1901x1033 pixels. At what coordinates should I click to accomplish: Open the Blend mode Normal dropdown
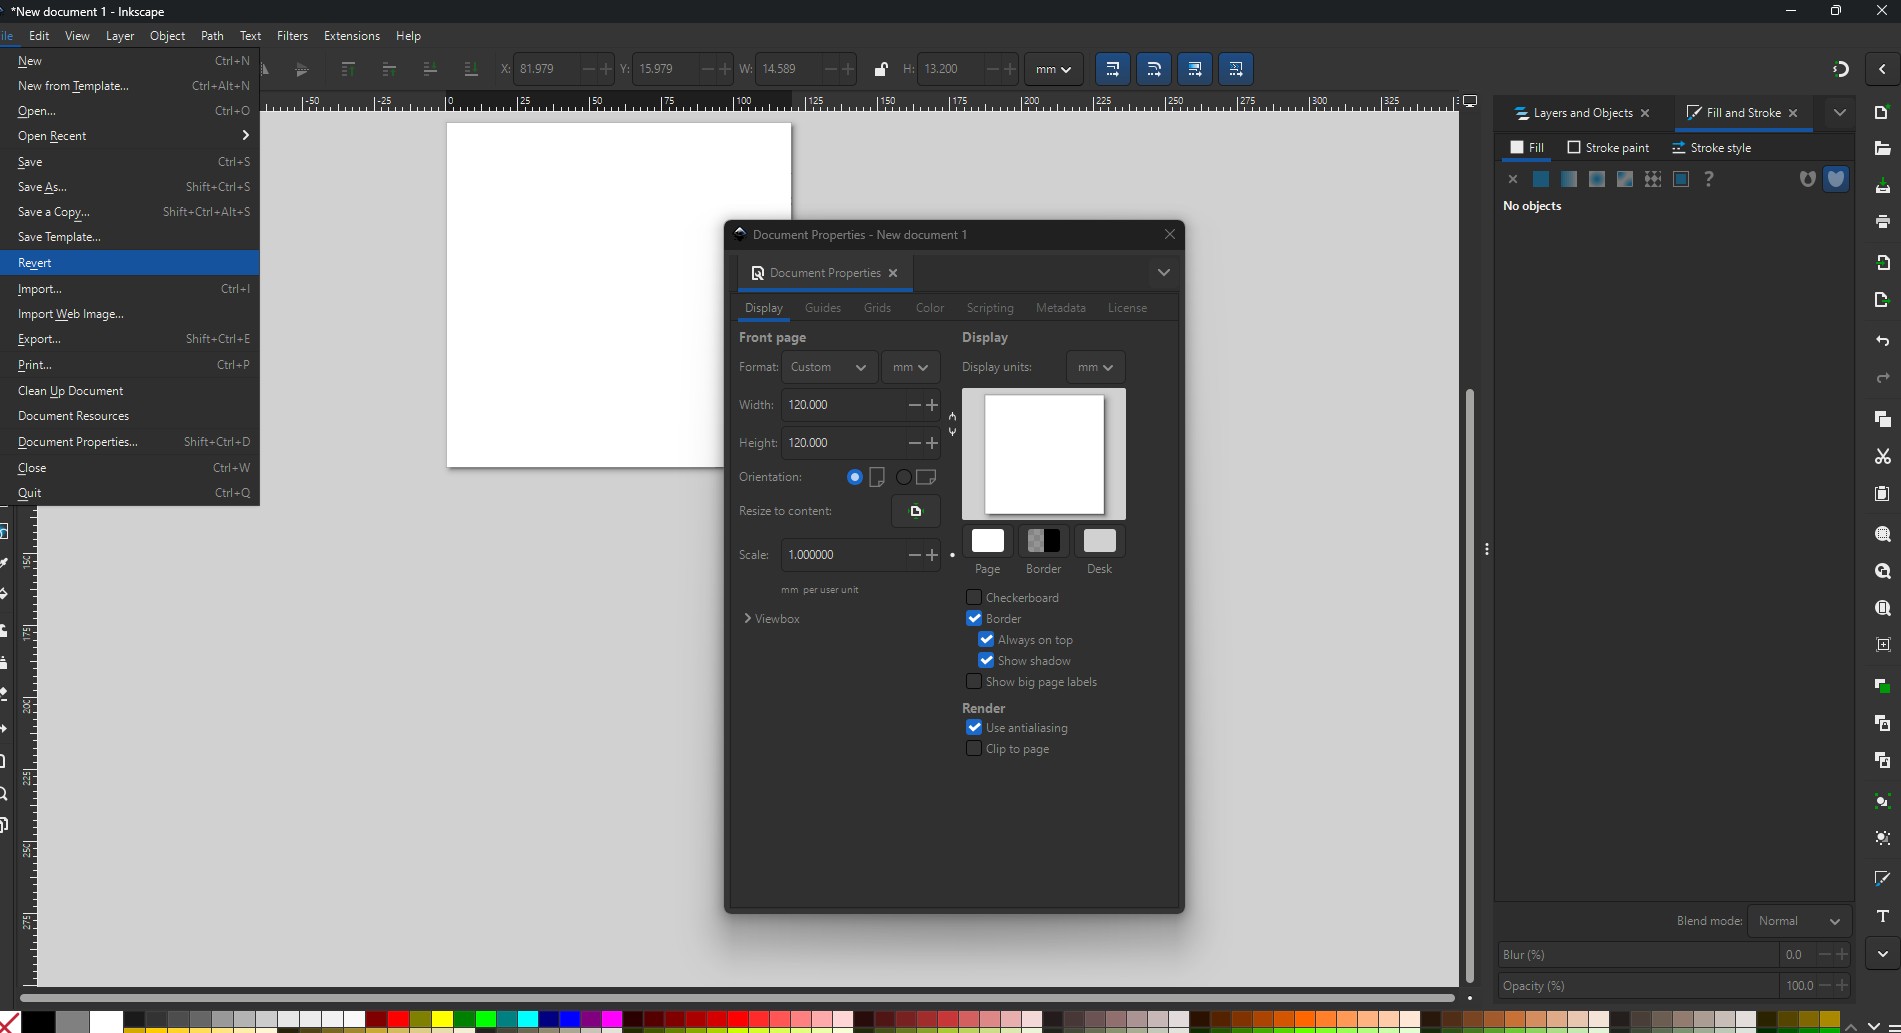1798,921
